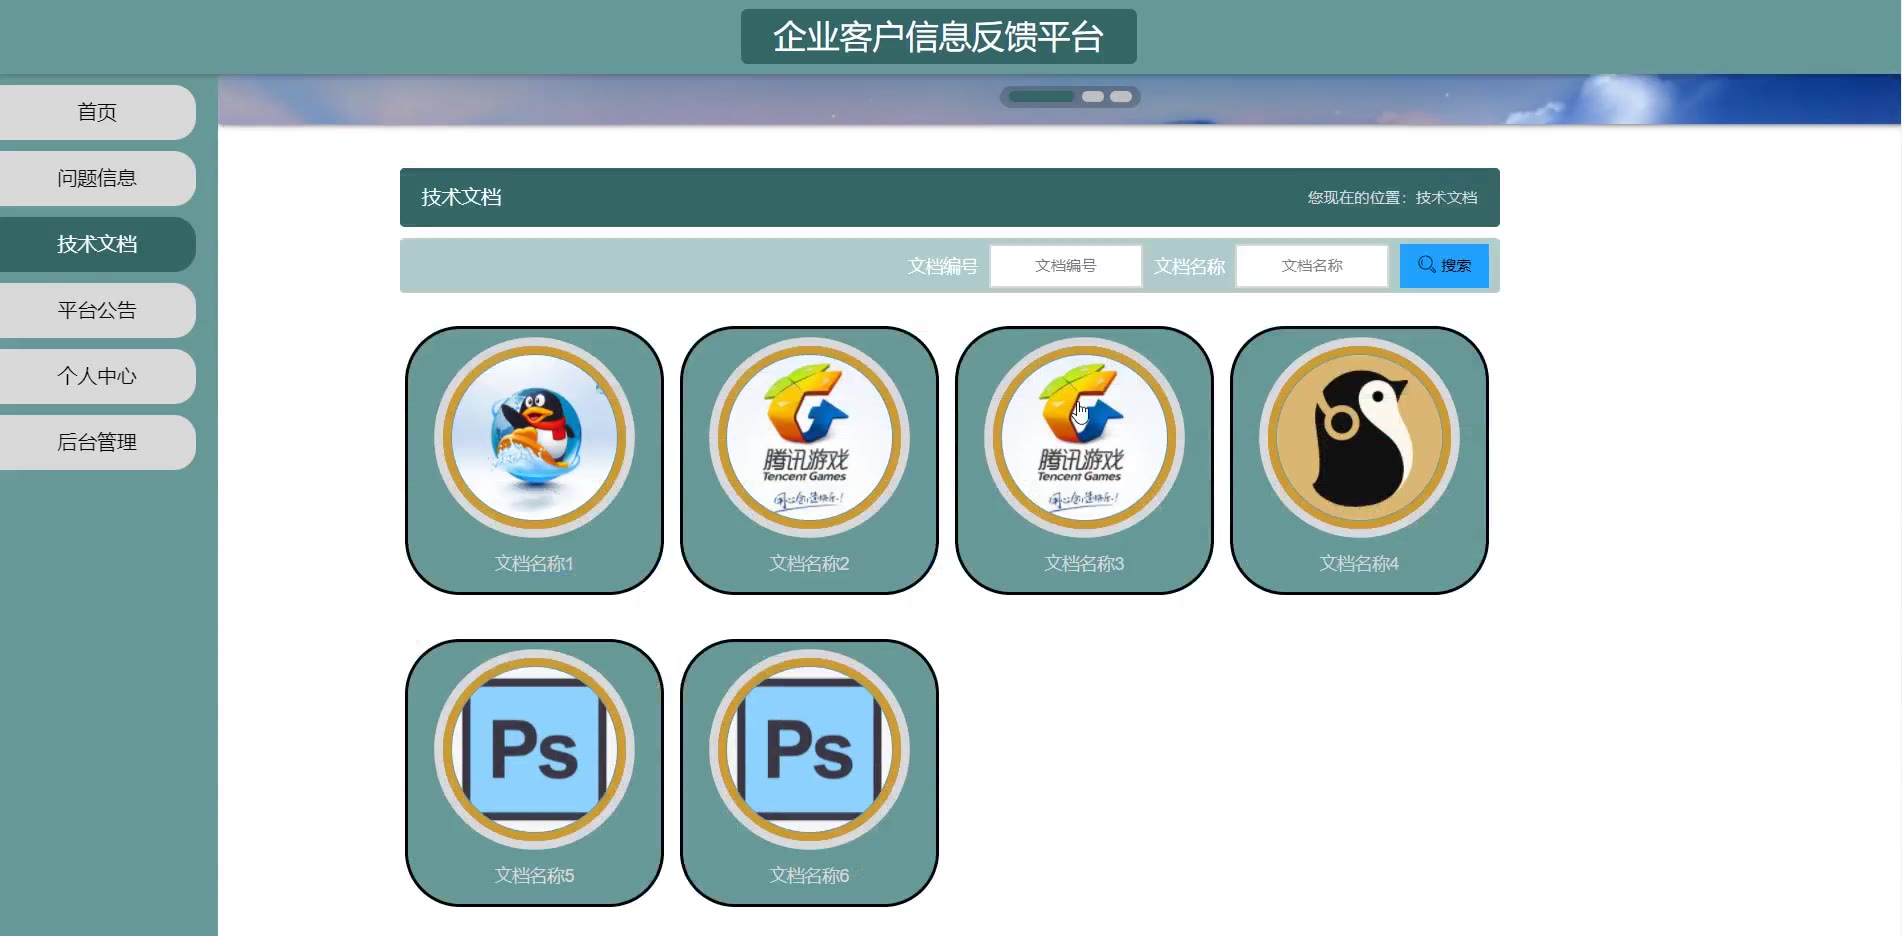Click the 文档名称5 caption

click(534, 876)
